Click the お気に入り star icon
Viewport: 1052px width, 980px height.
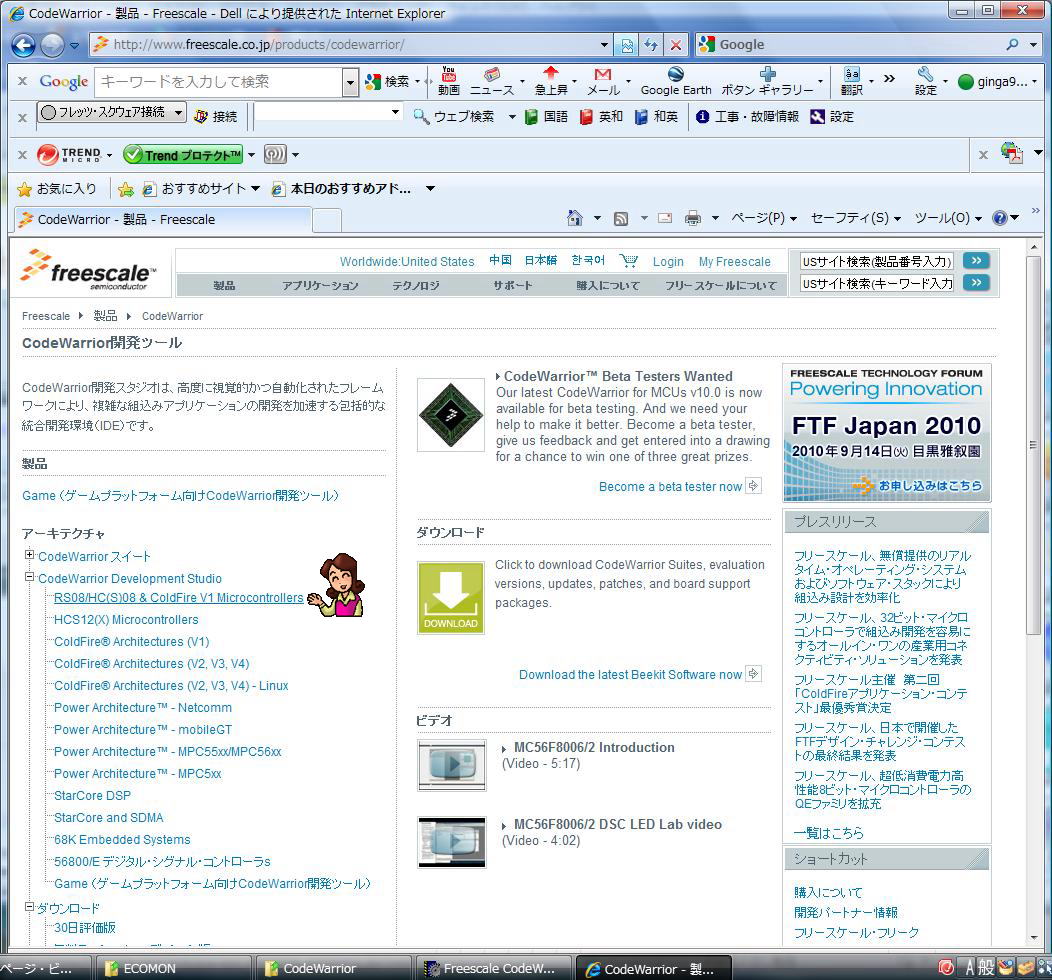(x=24, y=189)
